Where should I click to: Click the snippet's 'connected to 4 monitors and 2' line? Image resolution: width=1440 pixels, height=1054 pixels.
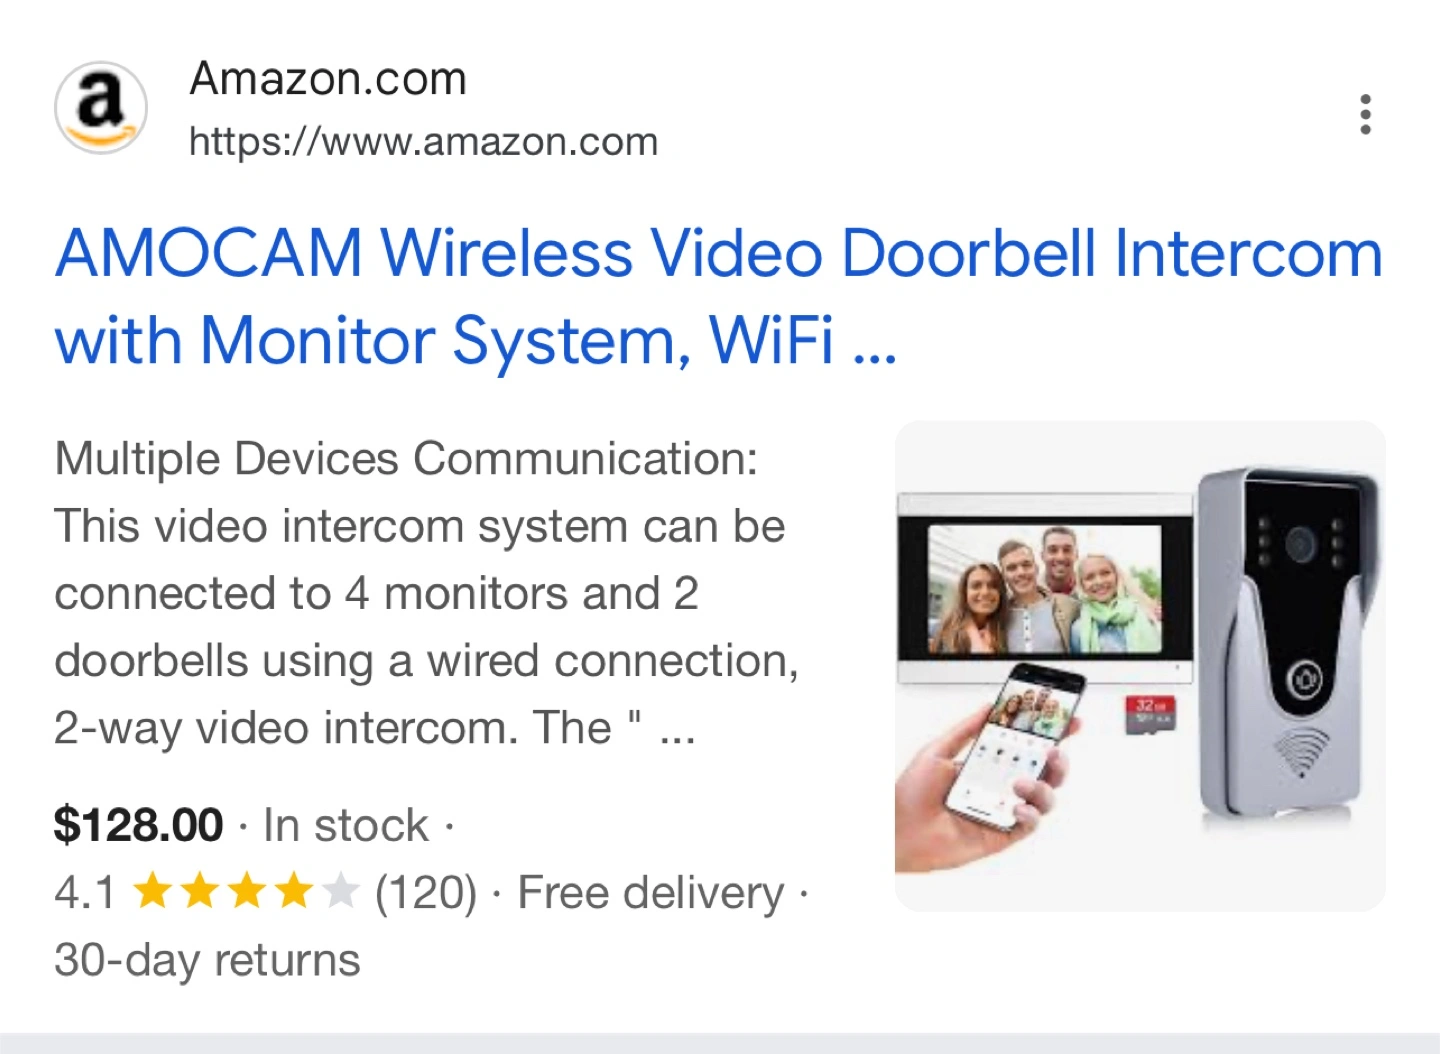coord(376,594)
